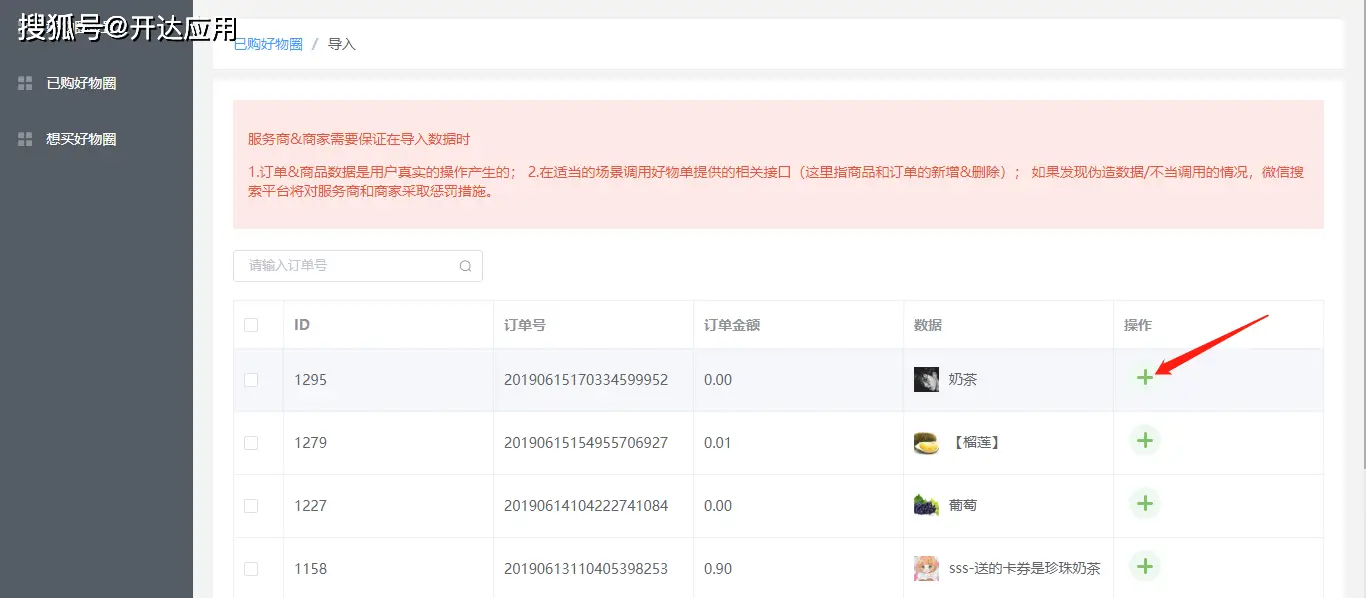This screenshot has width=1366, height=598.
Task: Check the row with ID 1279
Action: (x=251, y=443)
